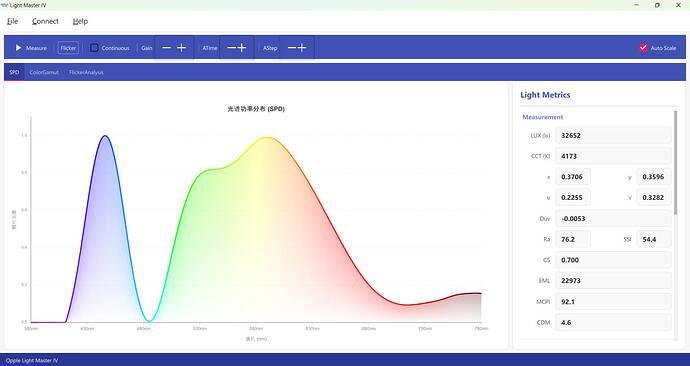Click the Measurement section label
This screenshot has height=366, width=690.
[542, 117]
